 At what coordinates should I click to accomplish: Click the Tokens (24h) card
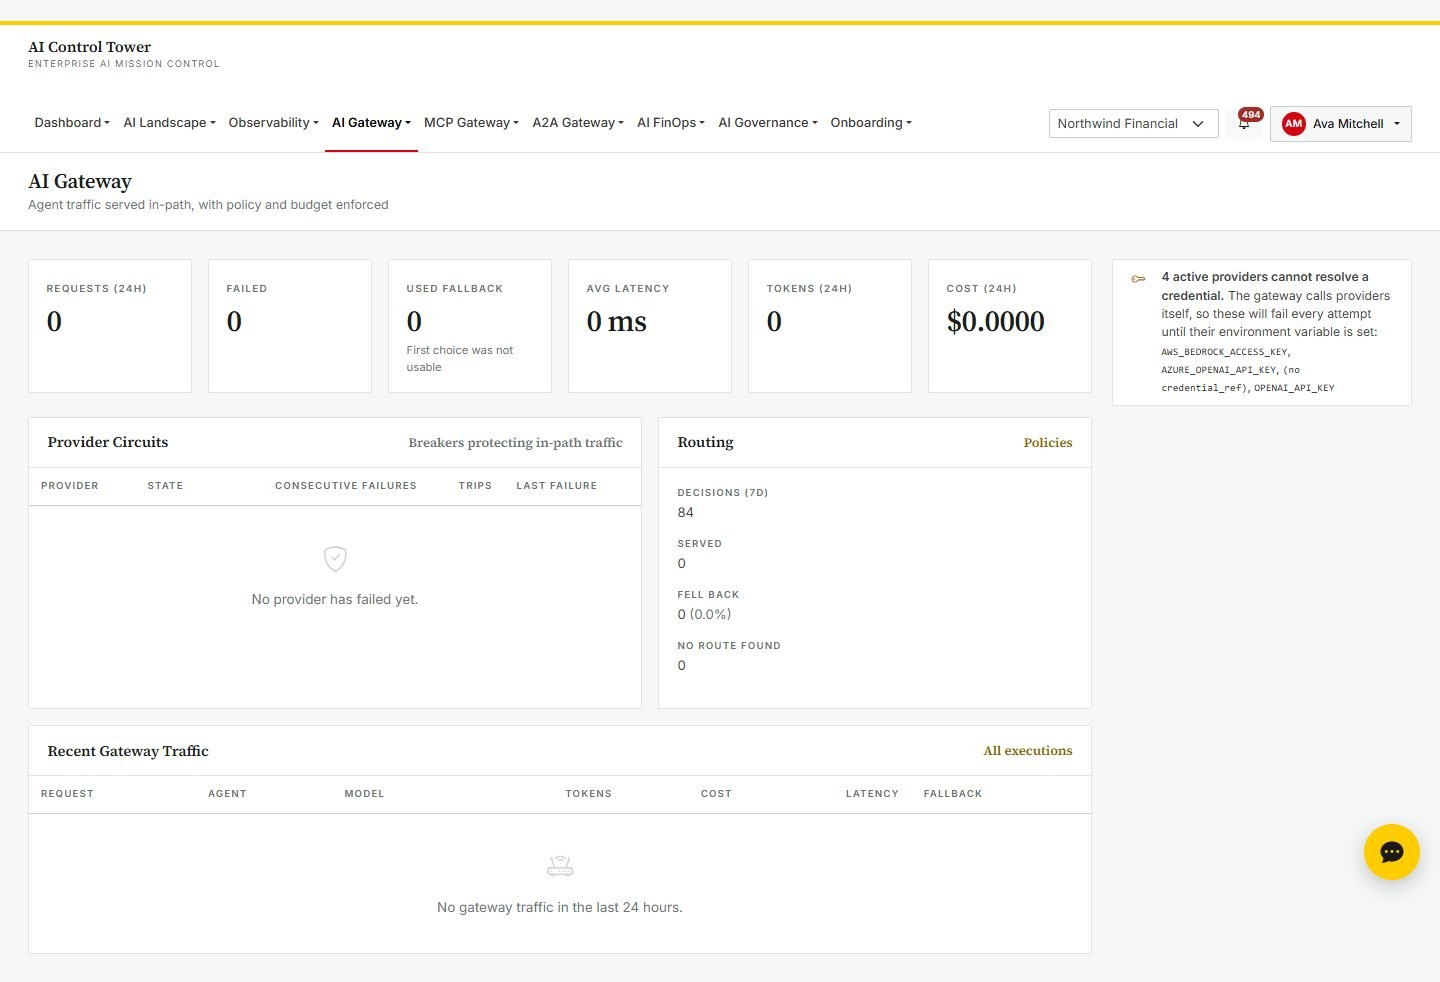tap(830, 326)
